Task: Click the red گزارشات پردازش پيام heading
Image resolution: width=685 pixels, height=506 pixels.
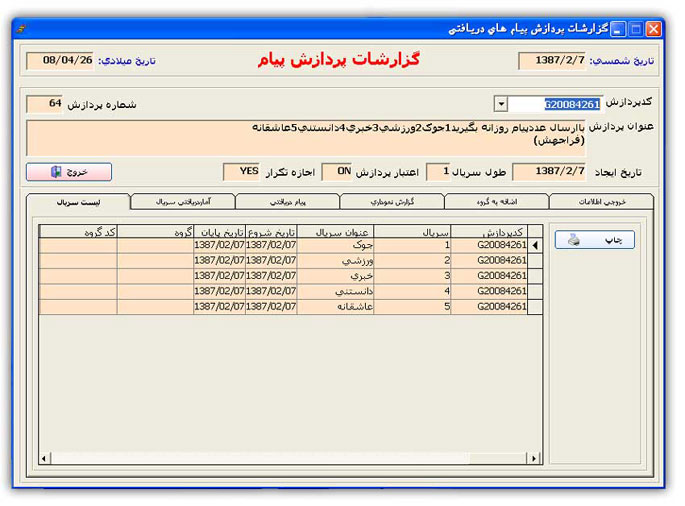Action: click(339, 59)
